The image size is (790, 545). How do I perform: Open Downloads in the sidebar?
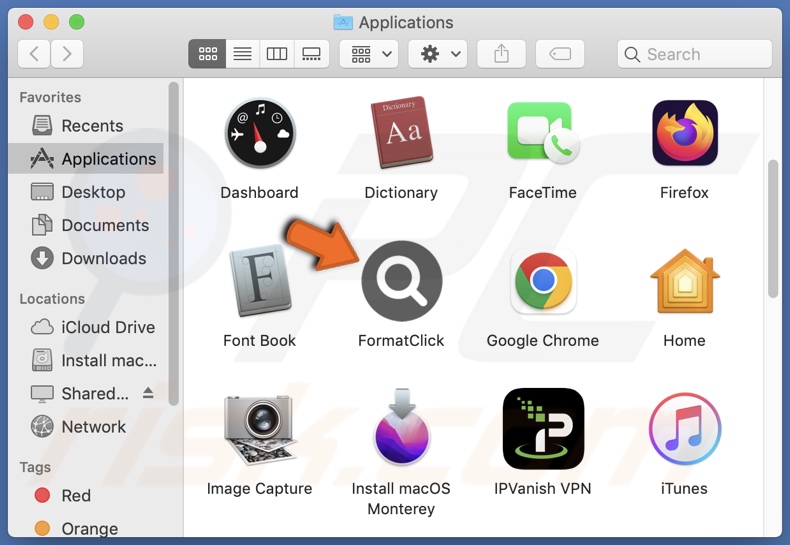click(x=86, y=258)
